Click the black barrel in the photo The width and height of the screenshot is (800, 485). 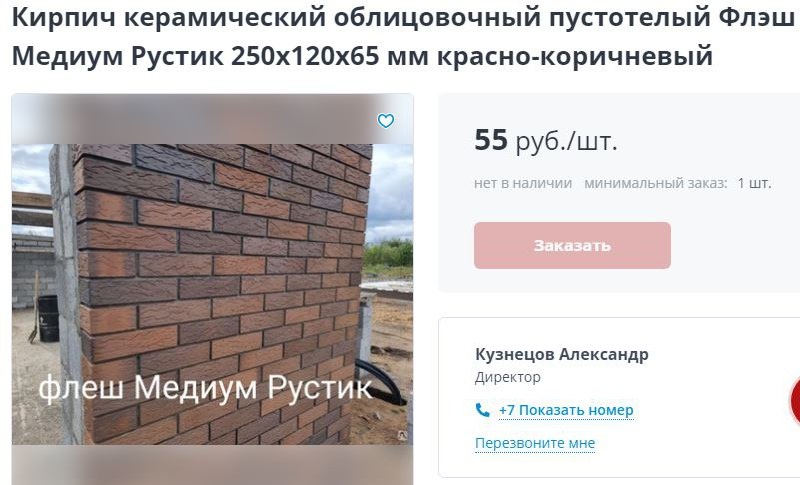pos(48,318)
